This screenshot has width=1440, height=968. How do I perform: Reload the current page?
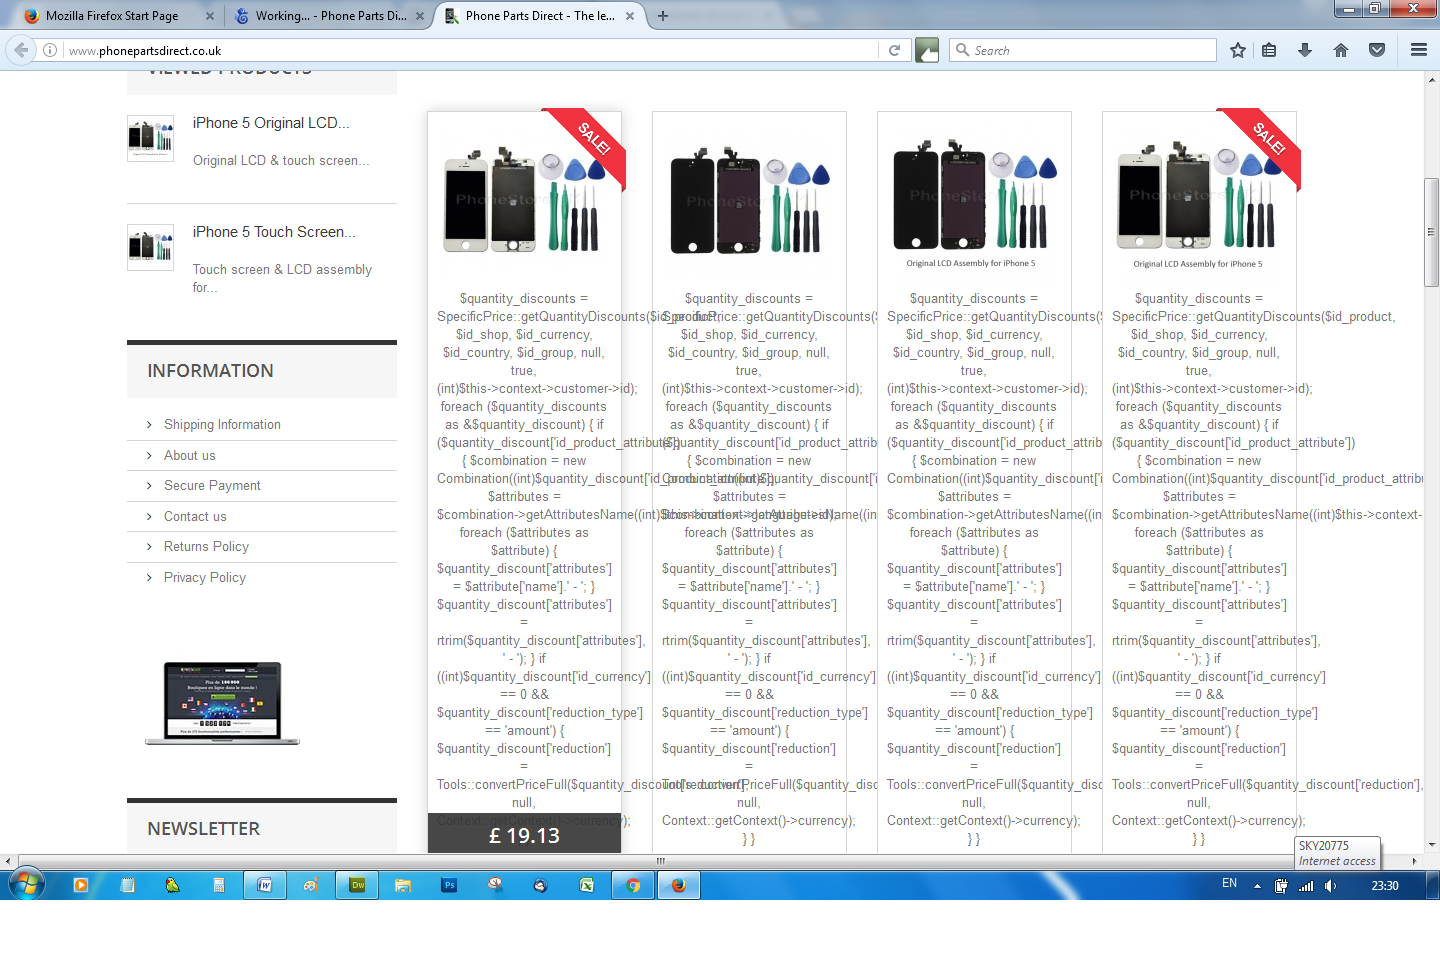click(x=895, y=50)
